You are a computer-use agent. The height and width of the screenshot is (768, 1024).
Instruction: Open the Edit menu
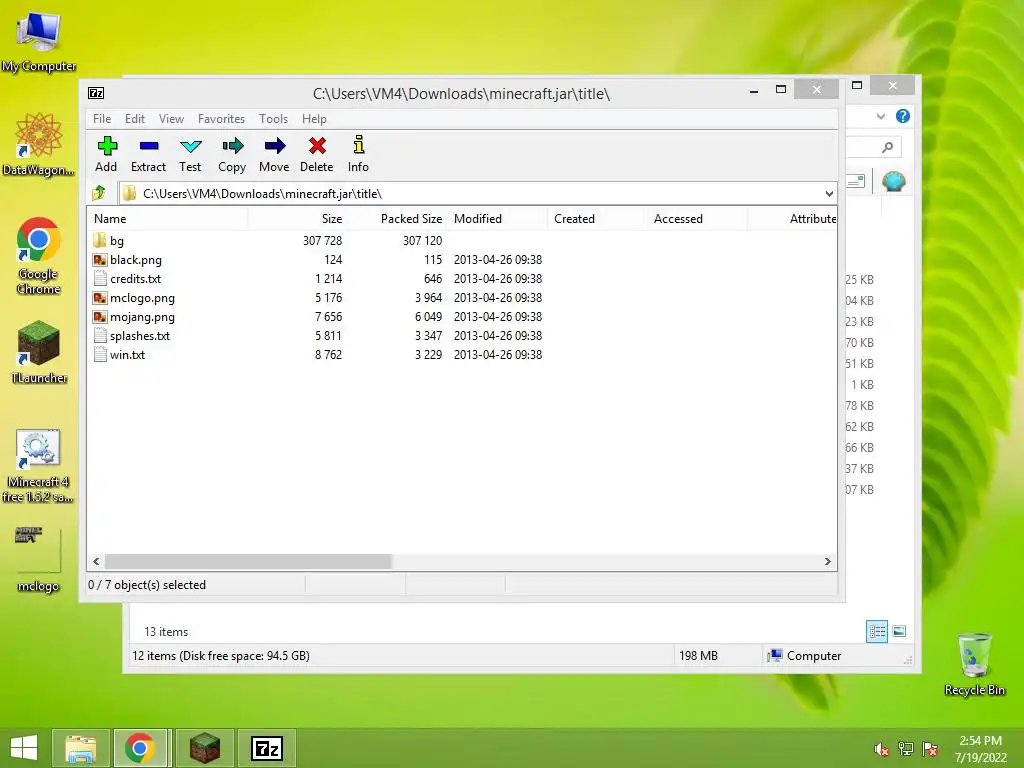point(135,119)
